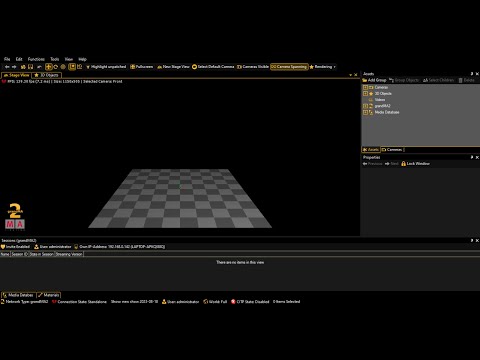Open the Functions menu
The height and width of the screenshot is (360, 480).
(x=36, y=59)
